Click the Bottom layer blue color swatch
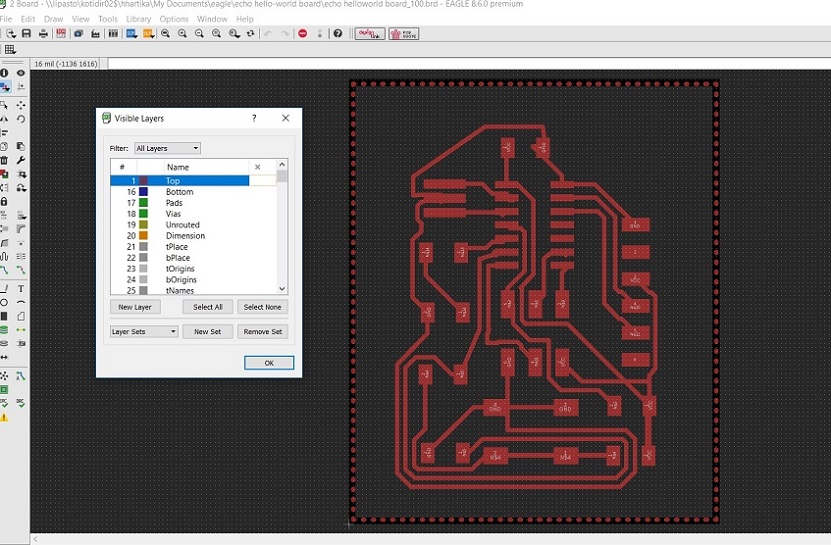Viewport: 831px width, 545px height. pyautogui.click(x=143, y=192)
